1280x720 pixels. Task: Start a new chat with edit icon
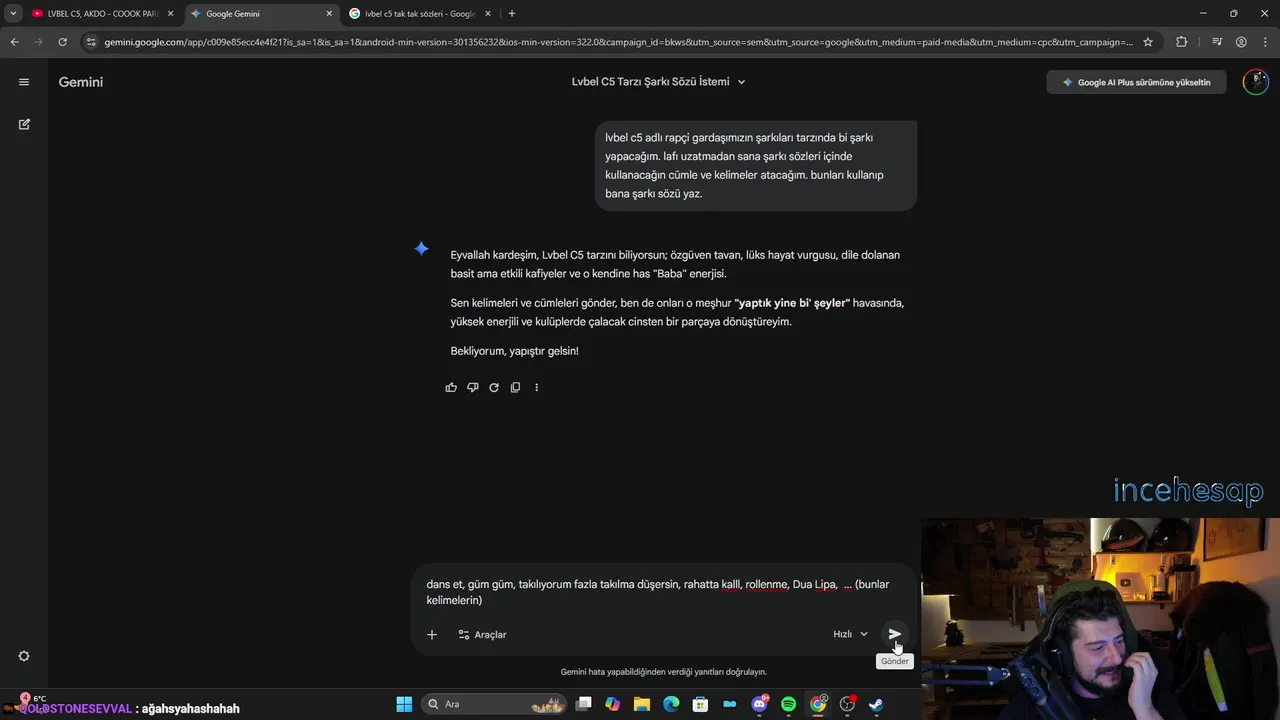coord(24,124)
